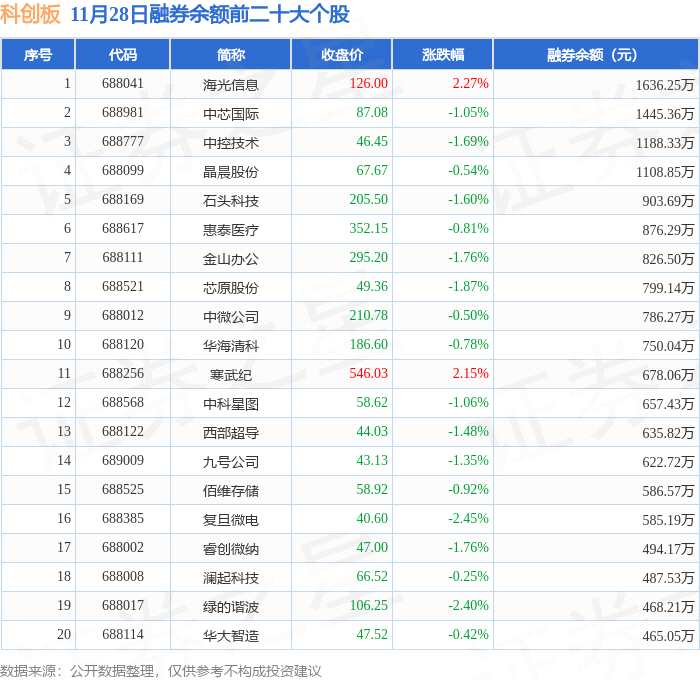The image size is (700, 680).
Task: Click stock name 金山办公
Action: (231, 259)
